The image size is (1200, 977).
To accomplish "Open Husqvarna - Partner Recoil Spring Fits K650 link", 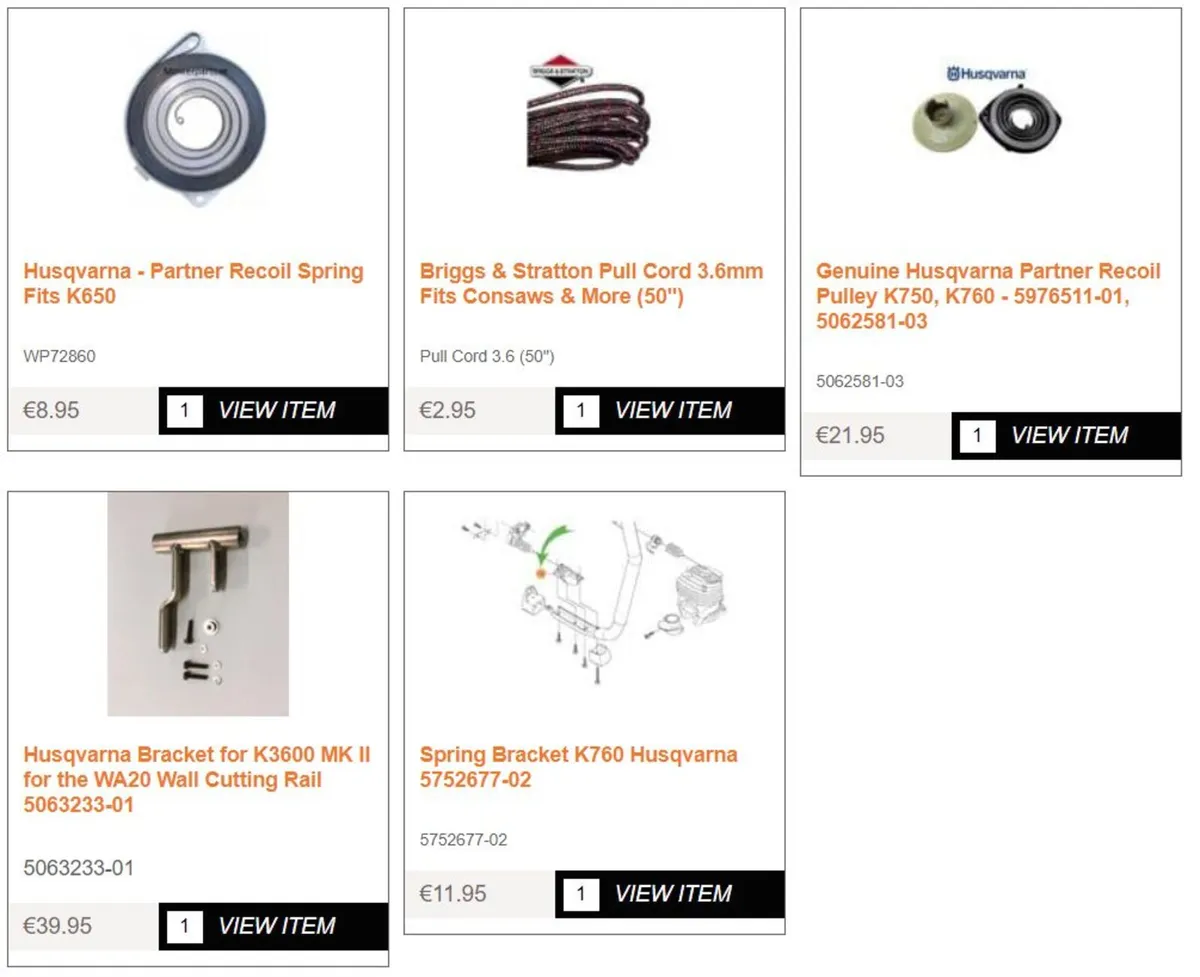I will pos(194,284).
